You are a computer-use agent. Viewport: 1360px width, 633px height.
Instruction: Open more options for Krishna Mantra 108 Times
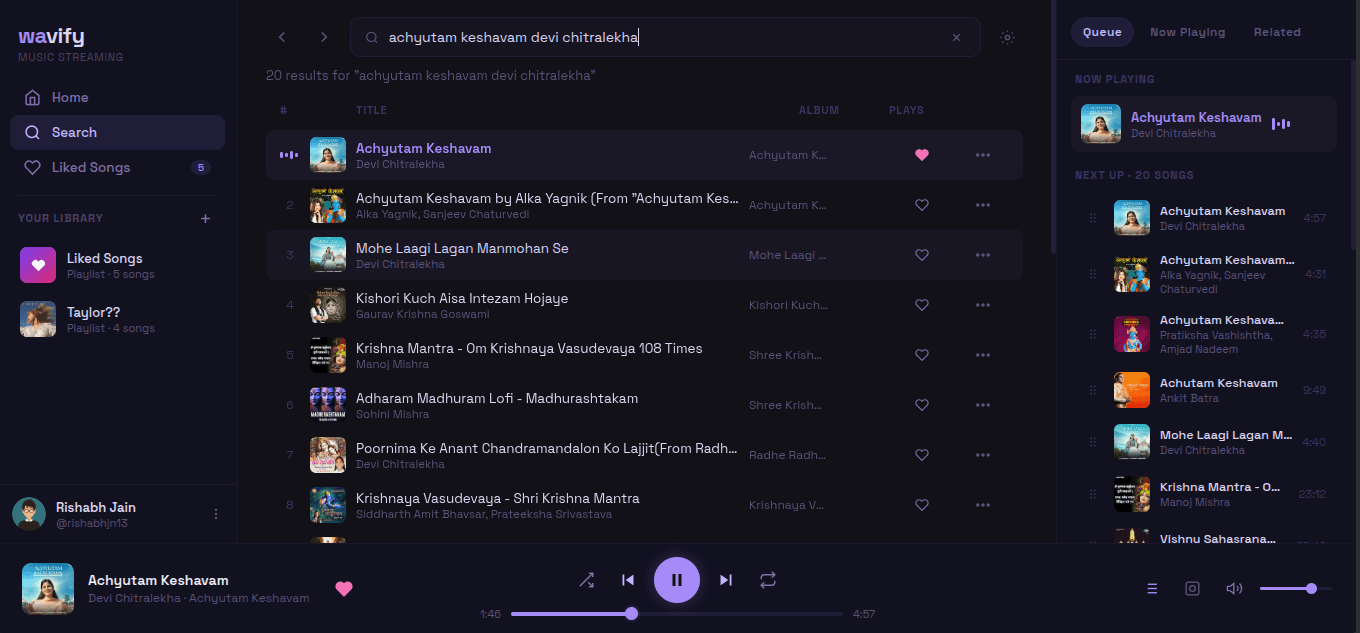click(x=983, y=355)
